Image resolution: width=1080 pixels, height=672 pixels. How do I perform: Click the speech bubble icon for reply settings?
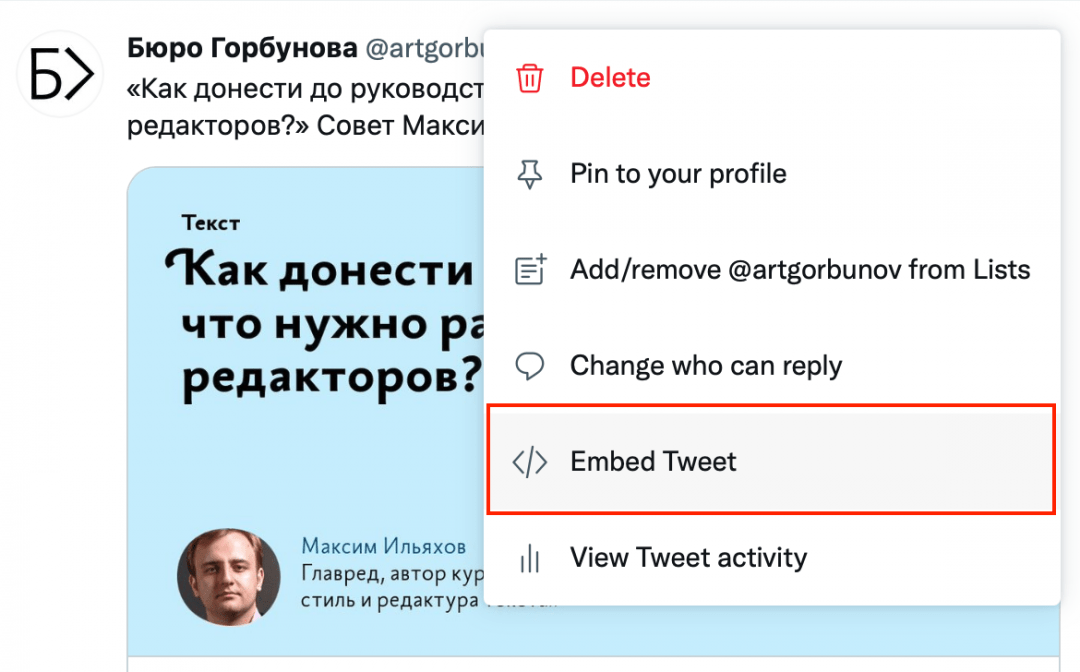(530, 364)
